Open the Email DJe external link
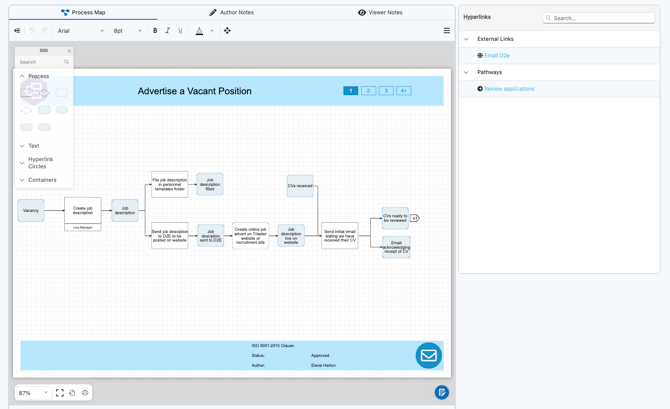The height and width of the screenshot is (409, 670). [497, 56]
